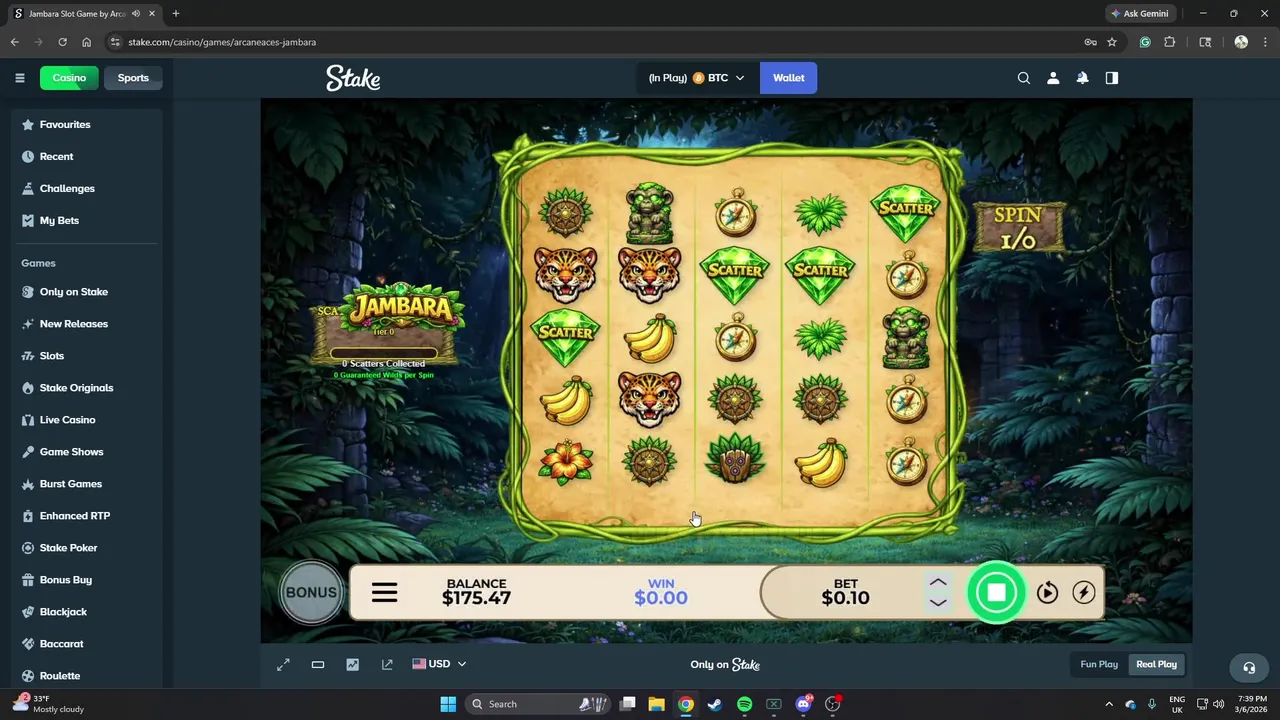Open the game menu hamburger icon
The width and height of the screenshot is (1280, 720).
point(384,593)
